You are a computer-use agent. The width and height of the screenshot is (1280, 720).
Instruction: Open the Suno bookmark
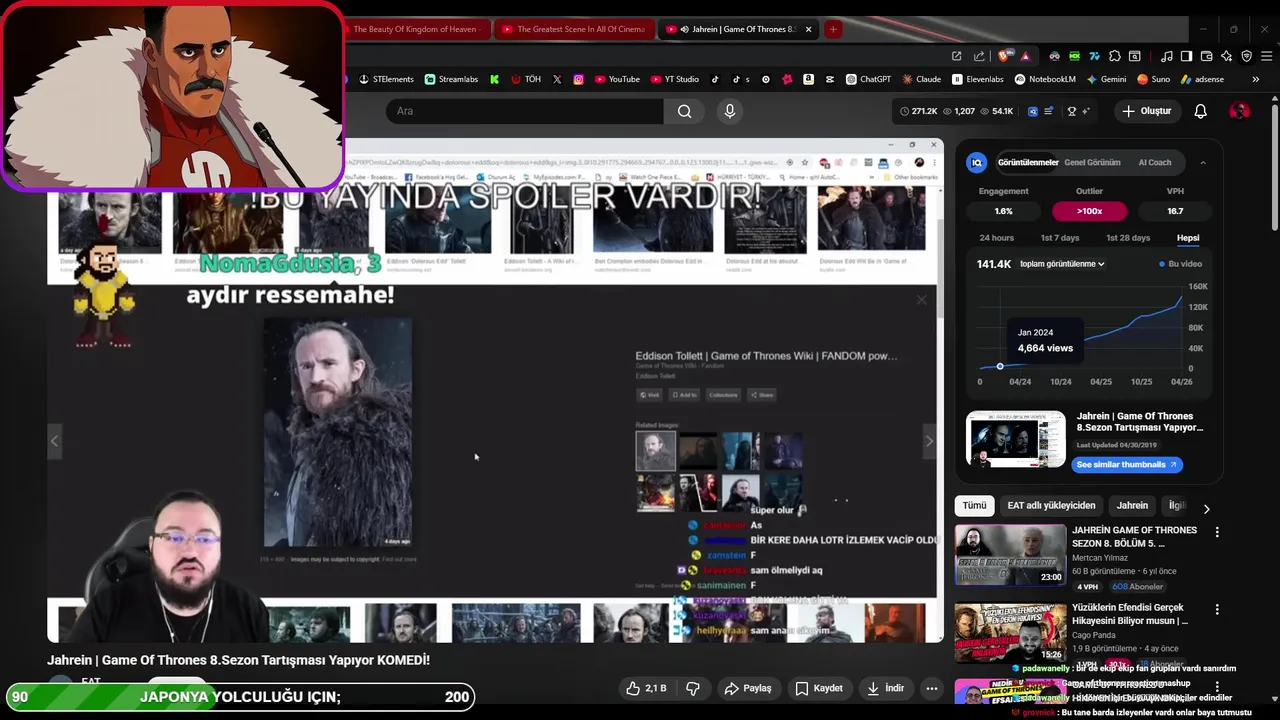pos(1154,79)
